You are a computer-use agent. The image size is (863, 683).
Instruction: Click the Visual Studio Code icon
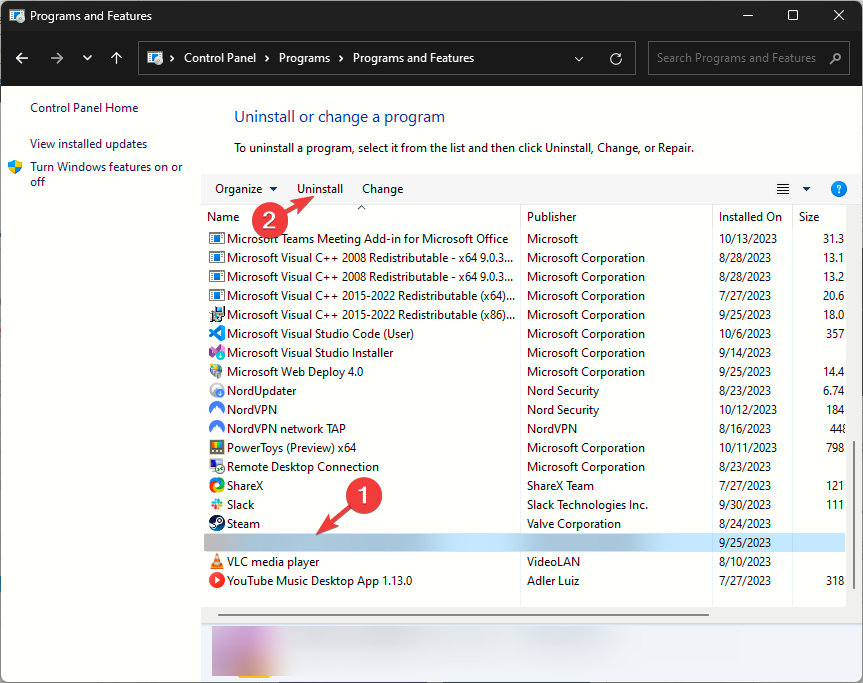coord(217,334)
